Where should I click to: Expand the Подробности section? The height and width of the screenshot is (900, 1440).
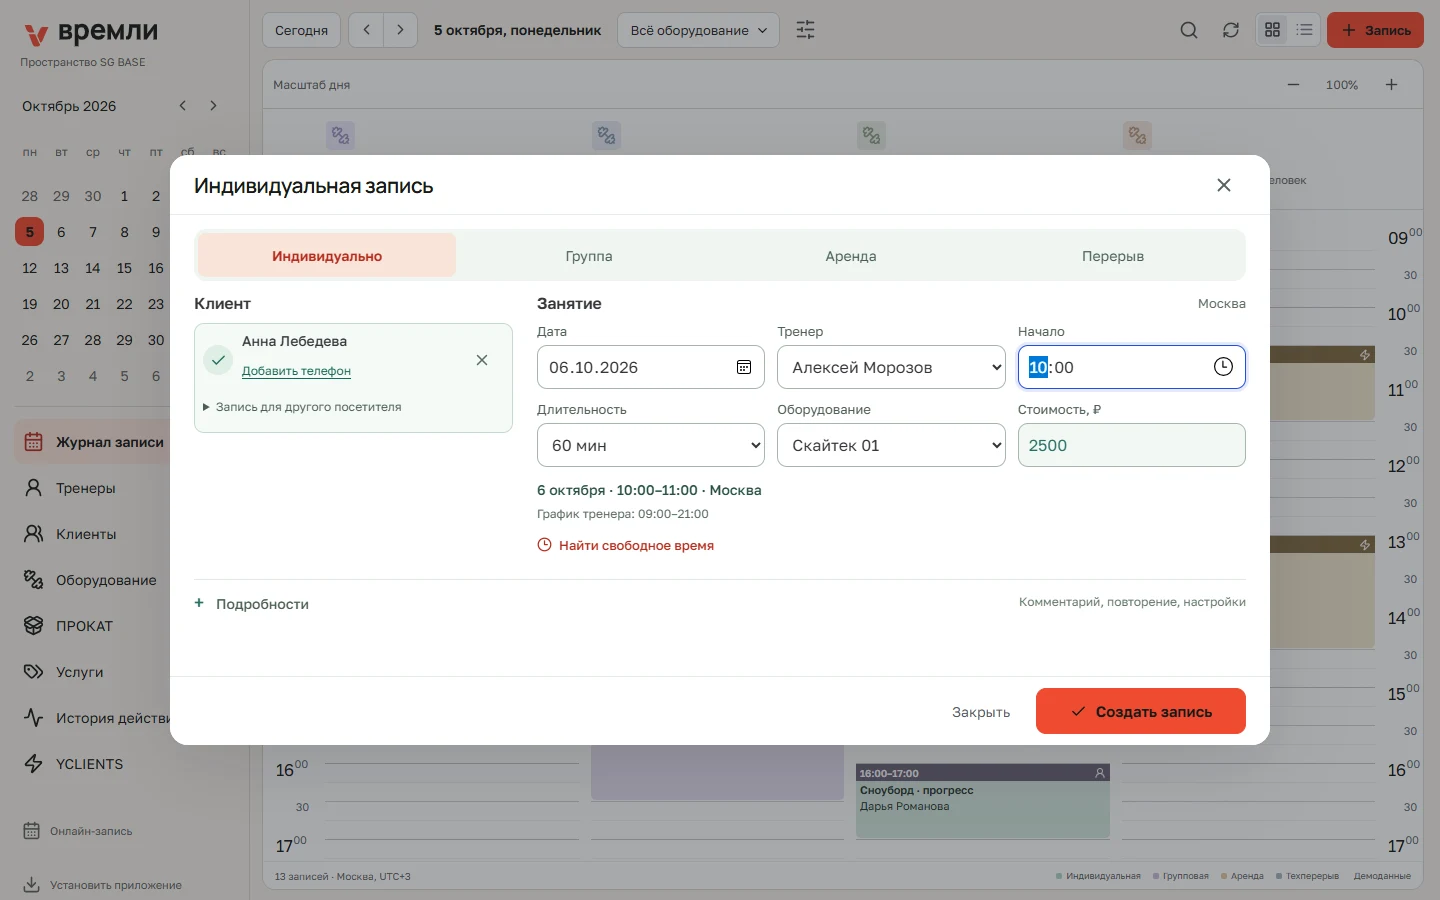(252, 604)
